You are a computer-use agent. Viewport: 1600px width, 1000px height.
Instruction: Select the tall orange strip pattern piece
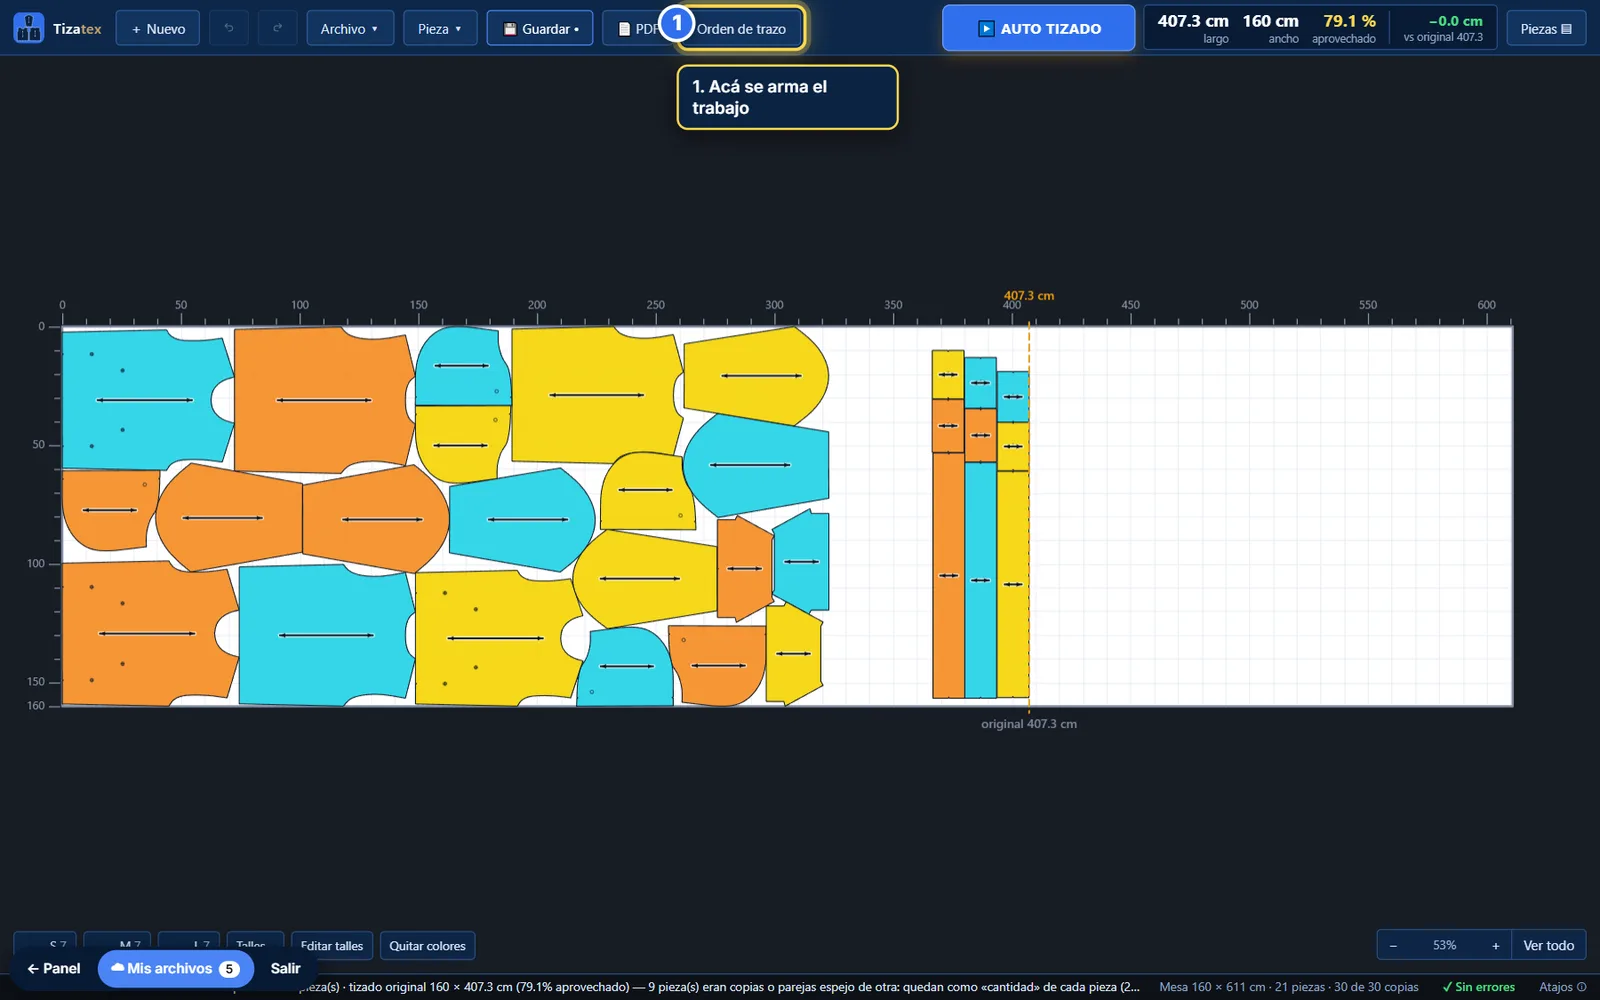coord(948,575)
